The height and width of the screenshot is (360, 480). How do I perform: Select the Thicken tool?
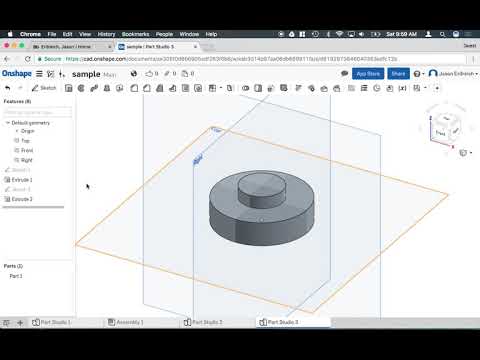[119, 88]
